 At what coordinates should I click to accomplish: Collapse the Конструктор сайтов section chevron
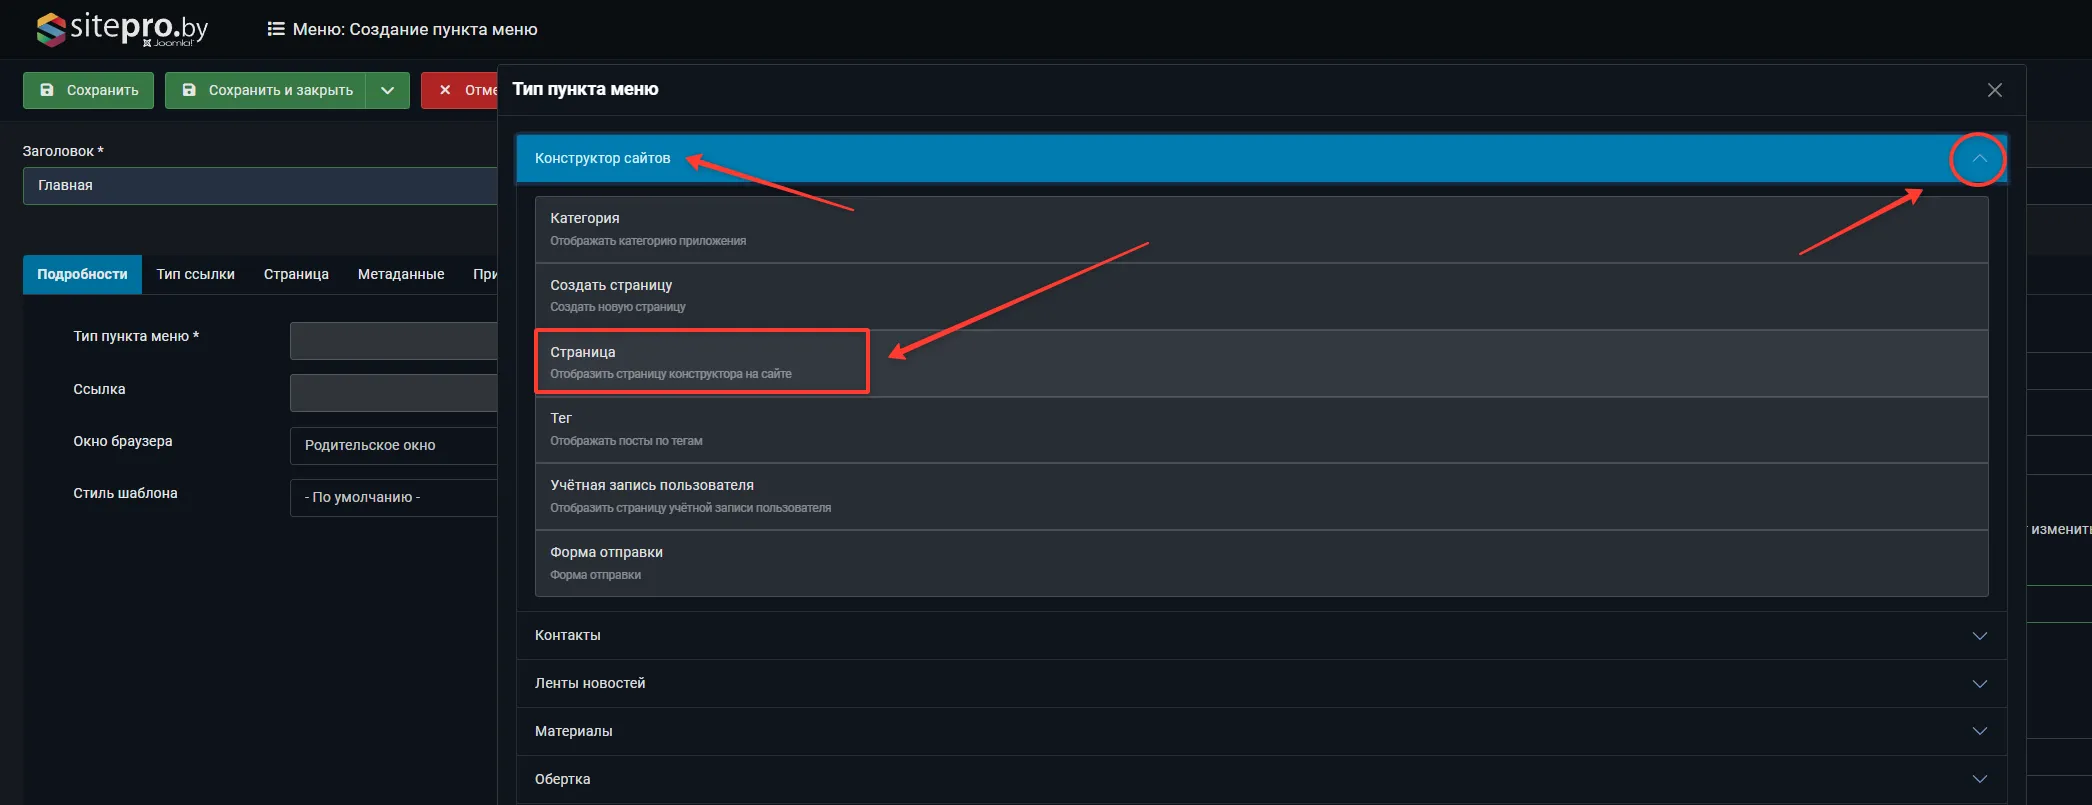click(x=1978, y=159)
